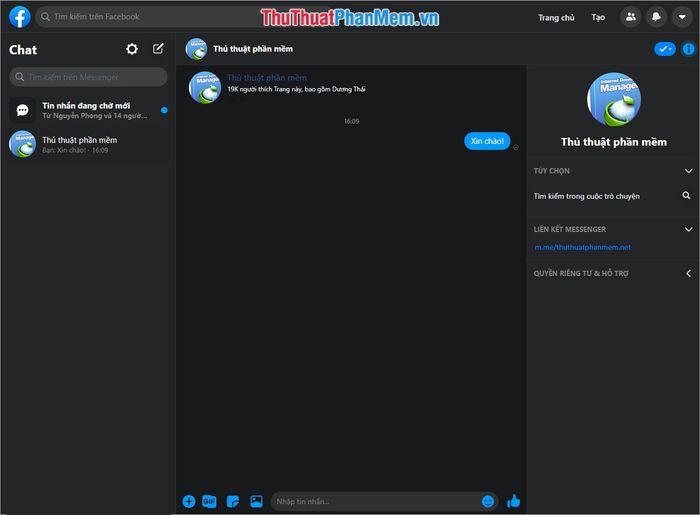
Task: Open GIF picker in message toolbar
Action: pos(209,501)
